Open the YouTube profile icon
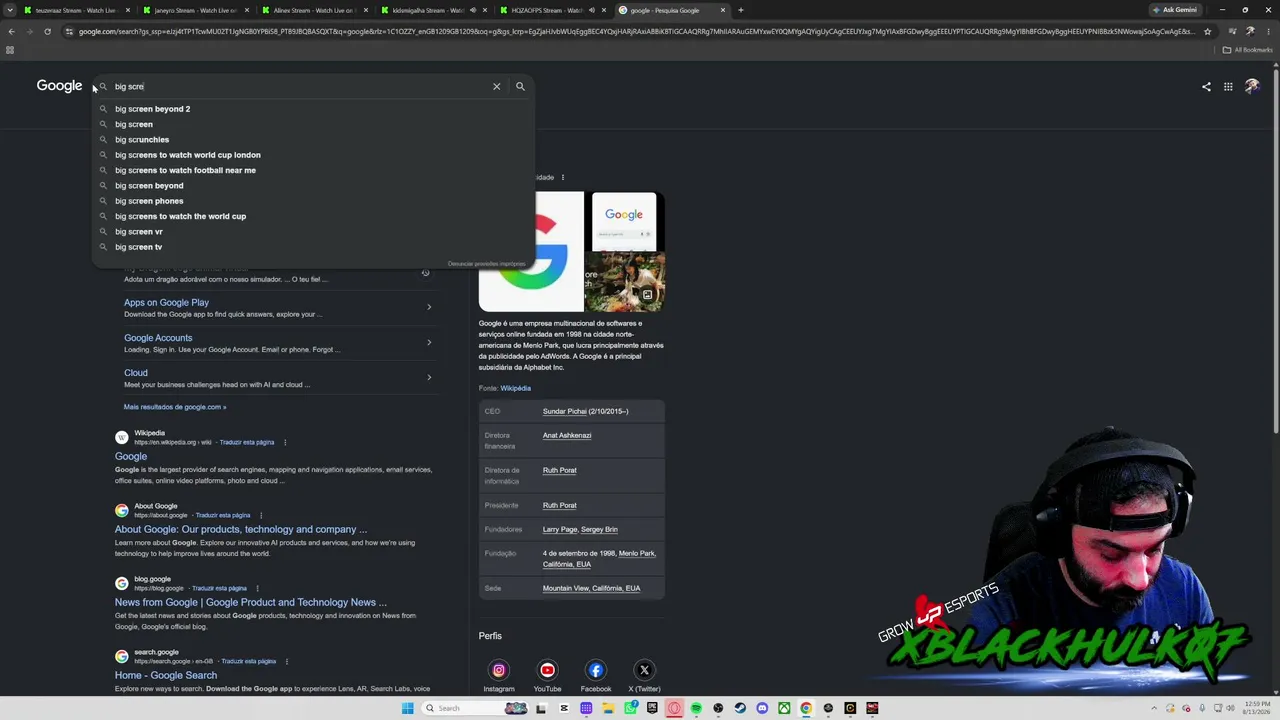Image resolution: width=1280 pixels, height=720 pixels. click(x=547, y=670)
